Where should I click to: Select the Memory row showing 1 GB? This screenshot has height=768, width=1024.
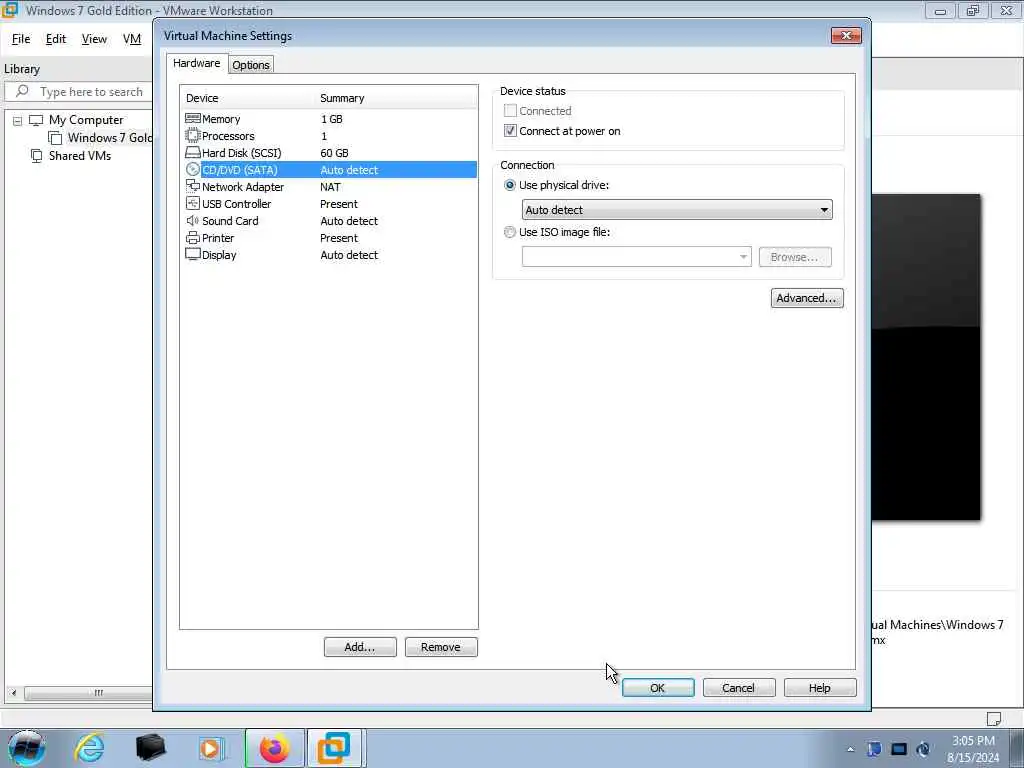(x=330, y=119)
